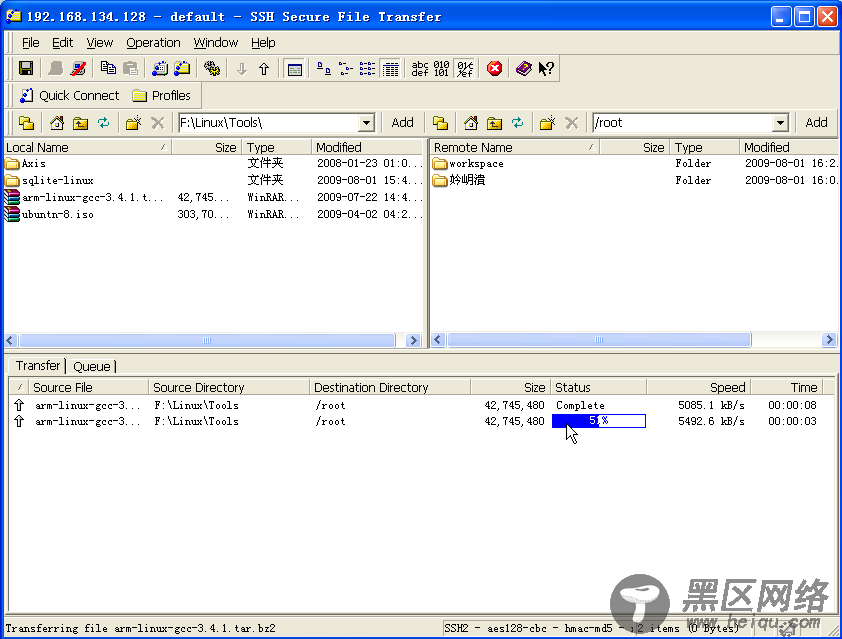Select Auto transfer mode icon

pyautogui.click(x=464, y=69)
